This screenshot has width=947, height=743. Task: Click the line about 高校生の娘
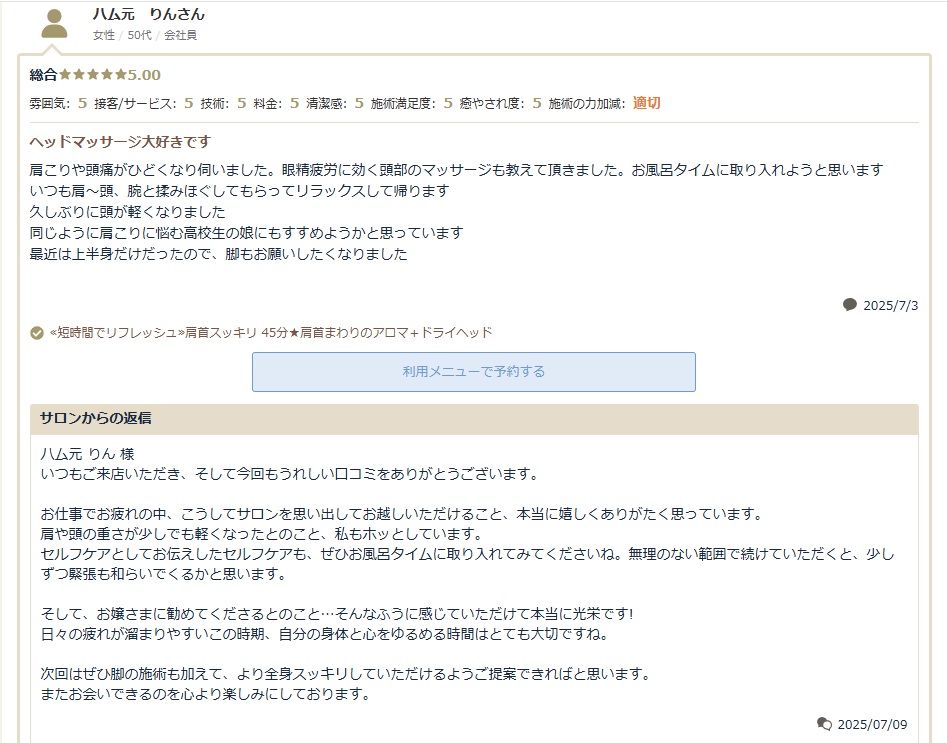tap(246, 233)
